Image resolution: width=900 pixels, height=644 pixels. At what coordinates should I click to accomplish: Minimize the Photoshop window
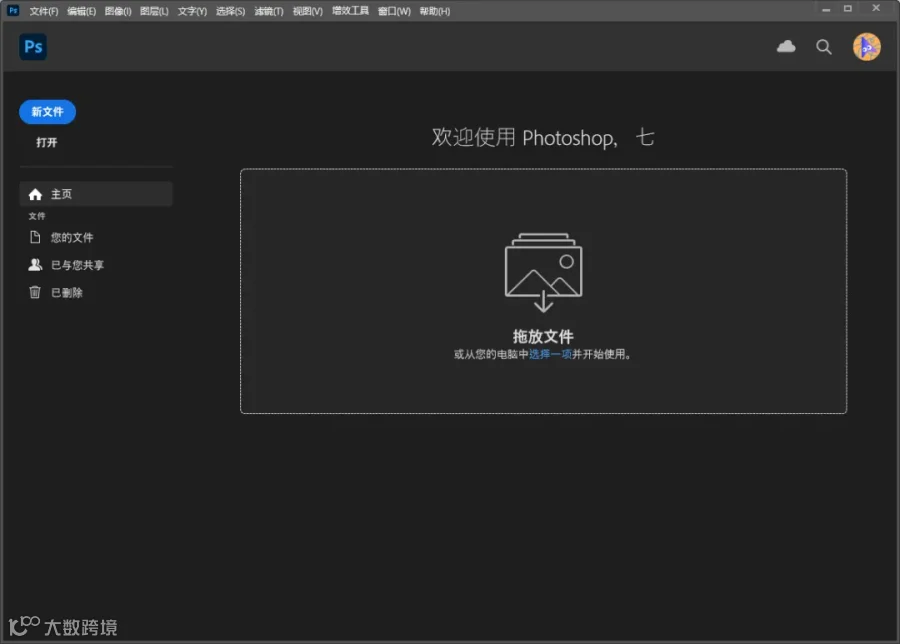pos(826,9)
